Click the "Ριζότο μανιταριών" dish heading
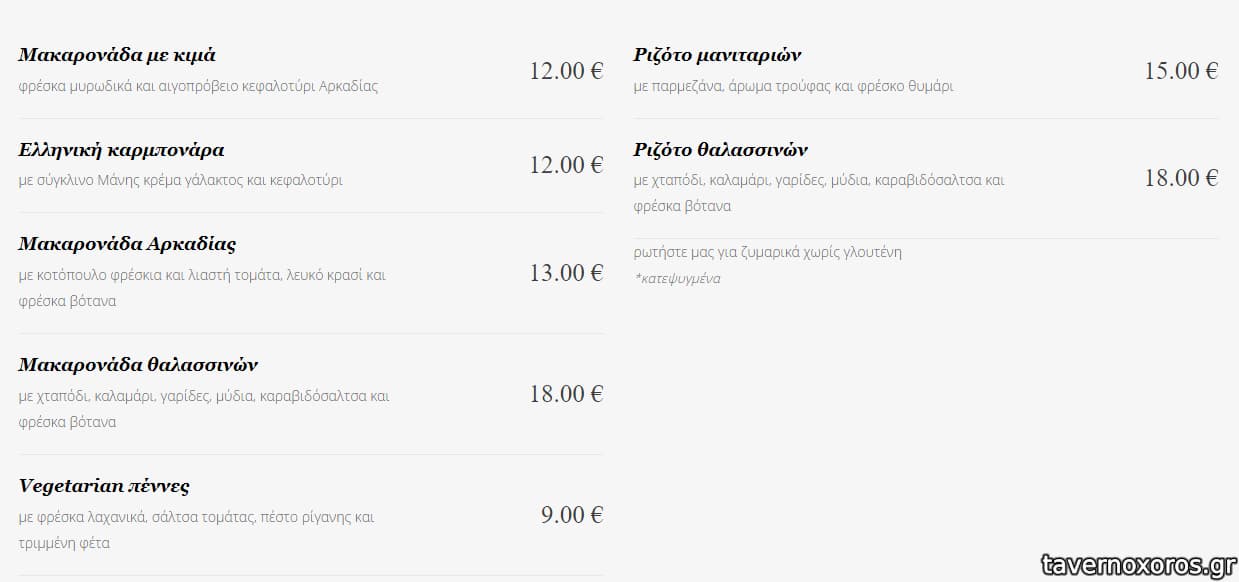 coord(717,55)
